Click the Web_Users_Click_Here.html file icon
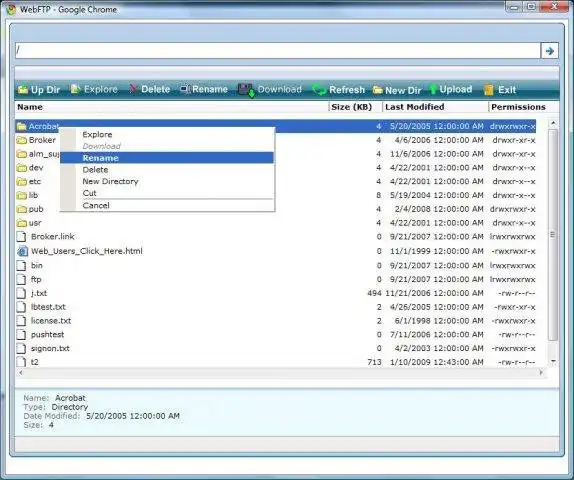 tap(22, 251)
